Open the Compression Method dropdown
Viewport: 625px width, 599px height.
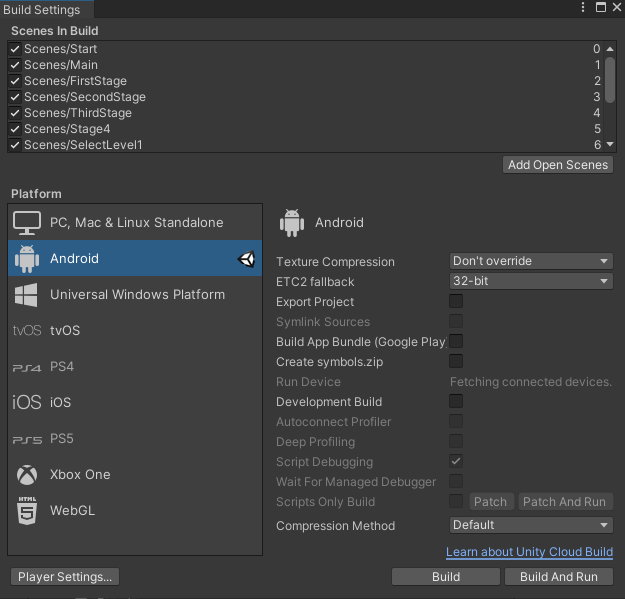point(531,525)
